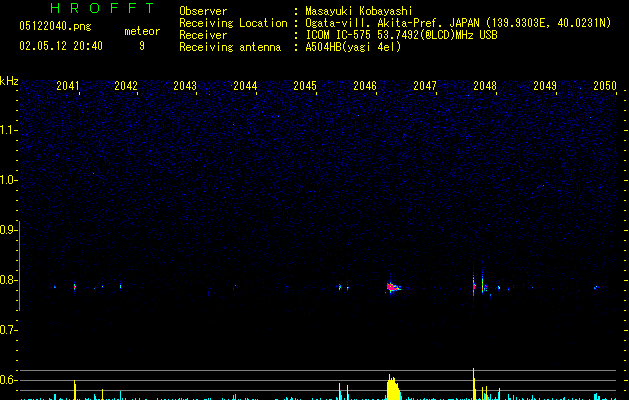Click the 2049 time marker
This screenshot has height=400, width=629.
click(545, 86)
